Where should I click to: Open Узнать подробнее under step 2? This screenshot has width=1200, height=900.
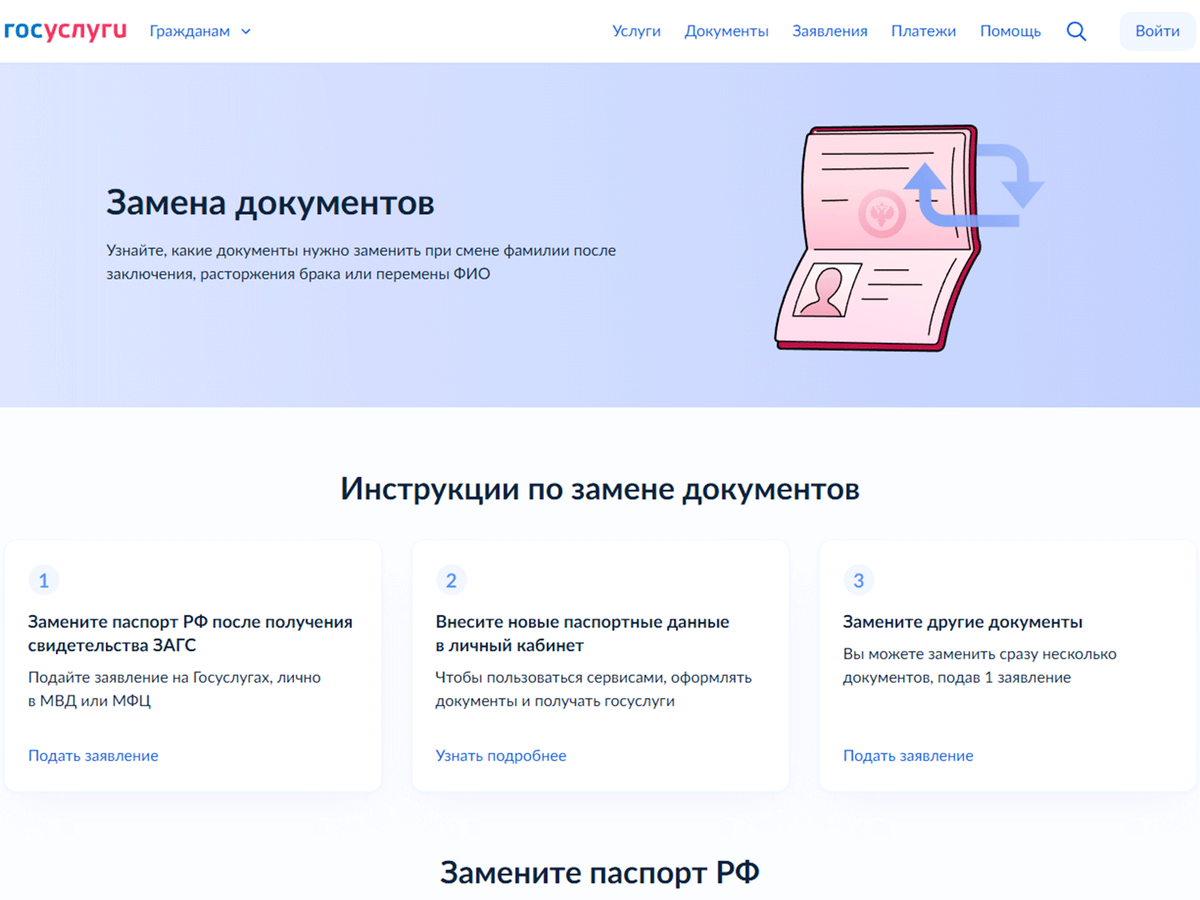501,755
